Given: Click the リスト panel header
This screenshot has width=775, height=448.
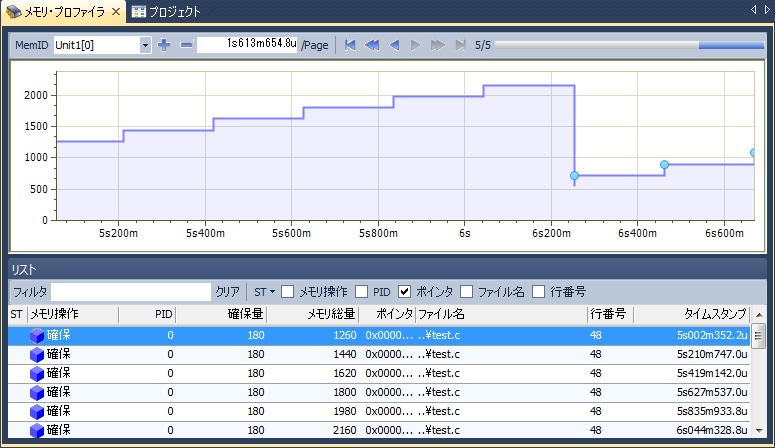Looking at the screenshot, I should pos(387,269).
